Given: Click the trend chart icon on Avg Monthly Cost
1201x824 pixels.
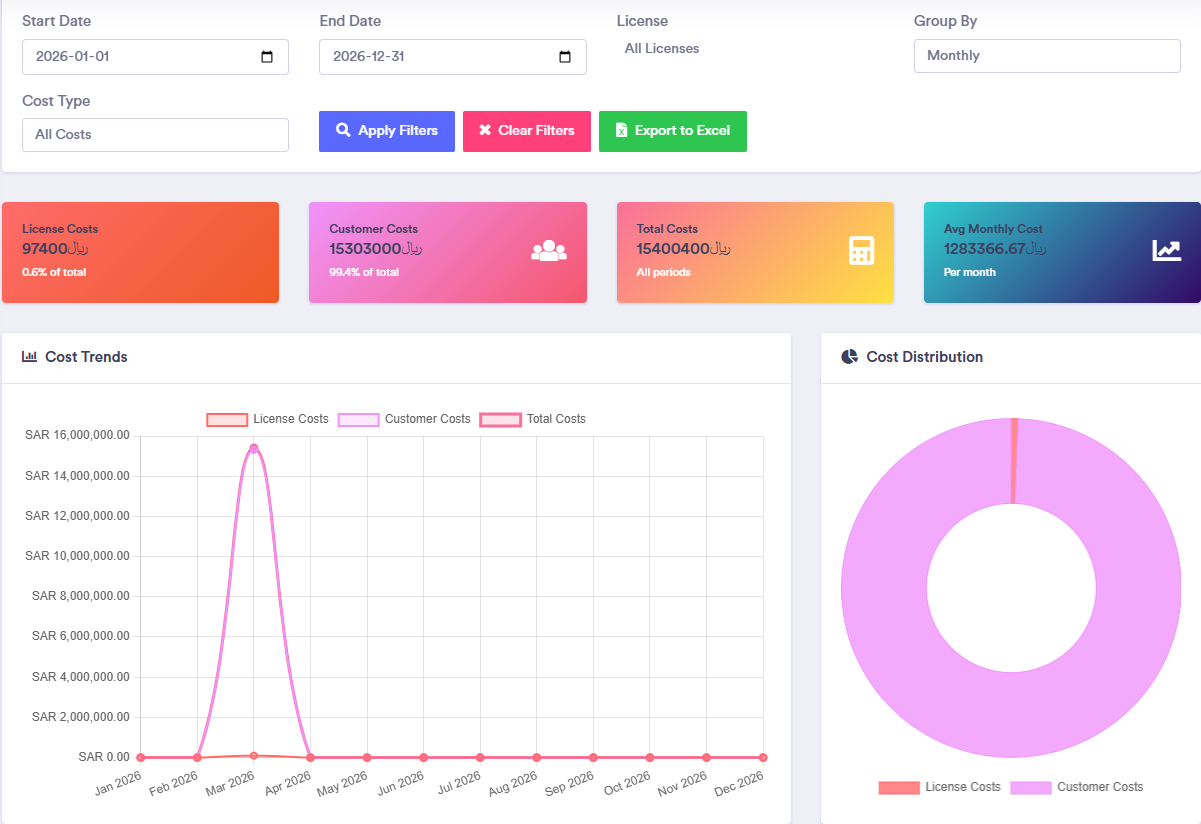Looking at the screenshot, I should (x=1166, y=251).
